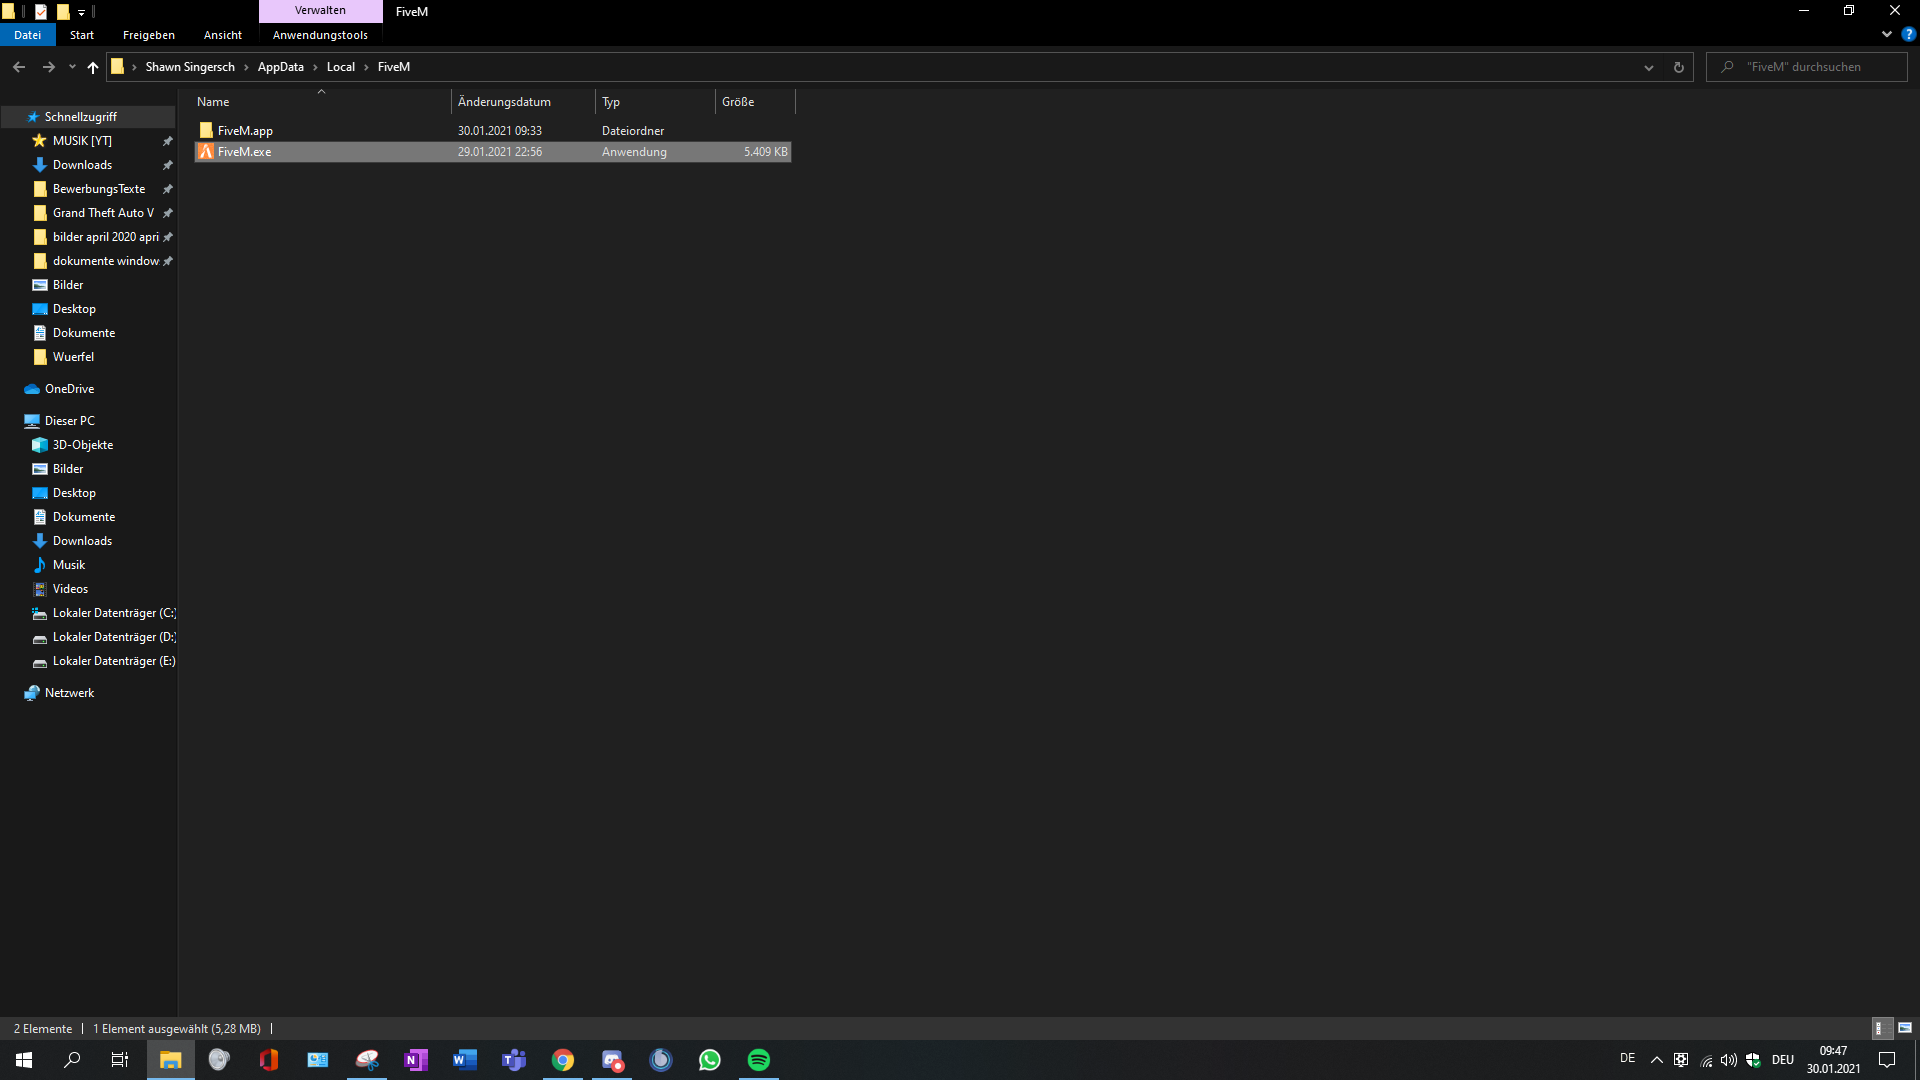The image size is (1920, 1080).
Task: Open Spotify from the taskbar
Action: coord(759,1060)
